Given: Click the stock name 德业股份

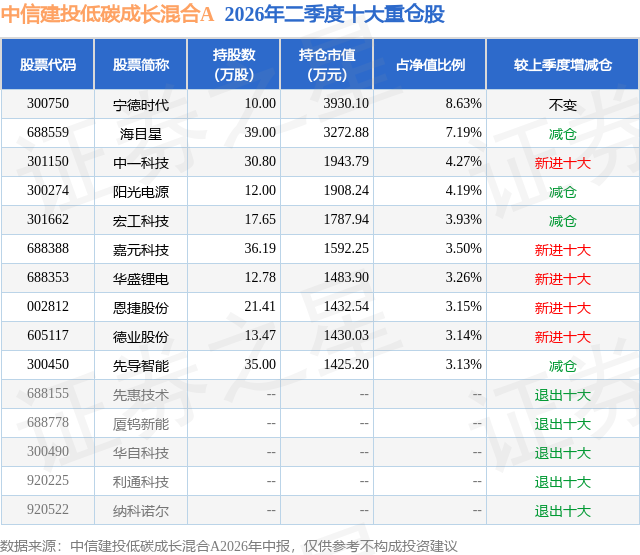Looking at the screenshot, I should click(x=141, y=337).
